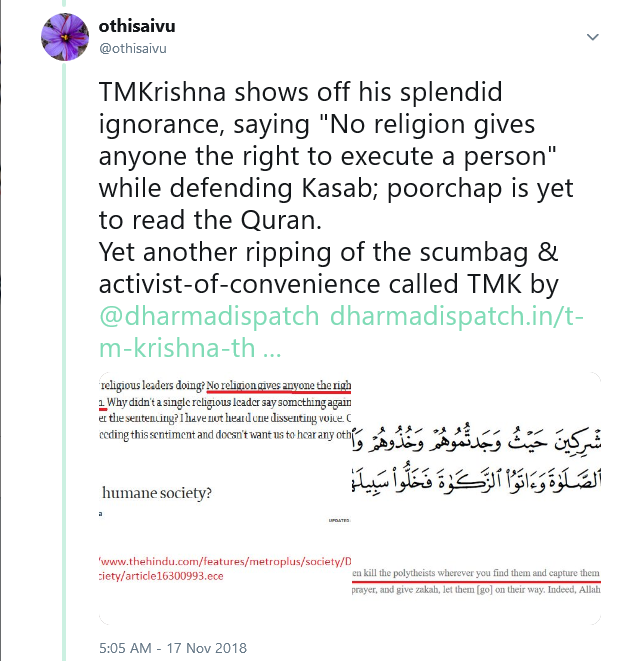Click the article16300993.ece URL fragment
The width and height of the screenshot is (640, 661).
pos(161,576)
